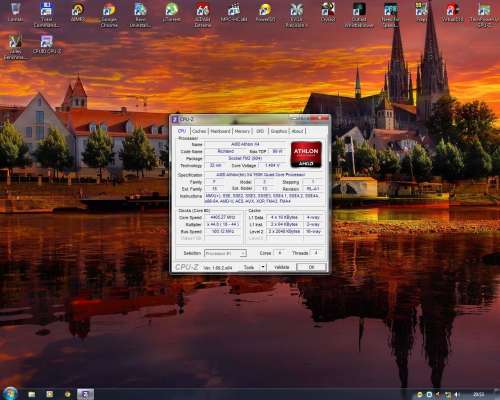Switch to the Caches tab

(x=199, y=131)
